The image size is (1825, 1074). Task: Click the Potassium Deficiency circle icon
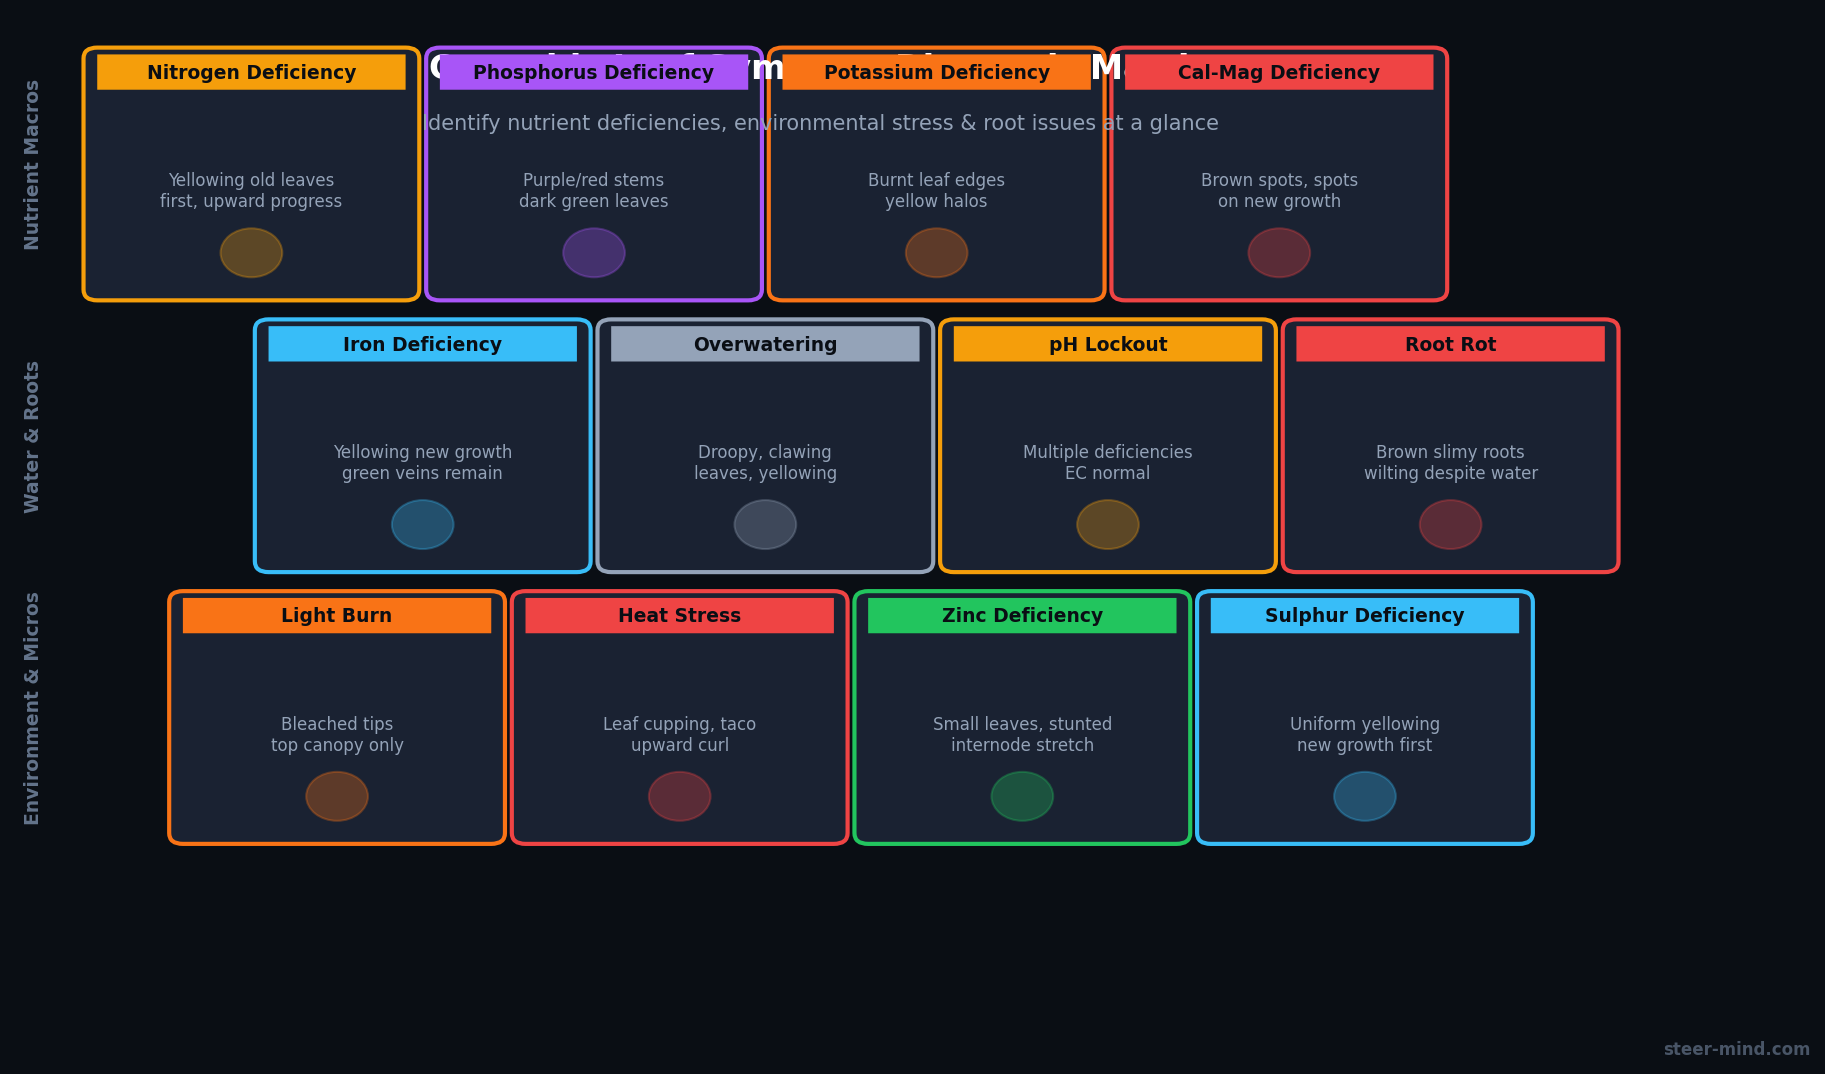pos(936,253)
